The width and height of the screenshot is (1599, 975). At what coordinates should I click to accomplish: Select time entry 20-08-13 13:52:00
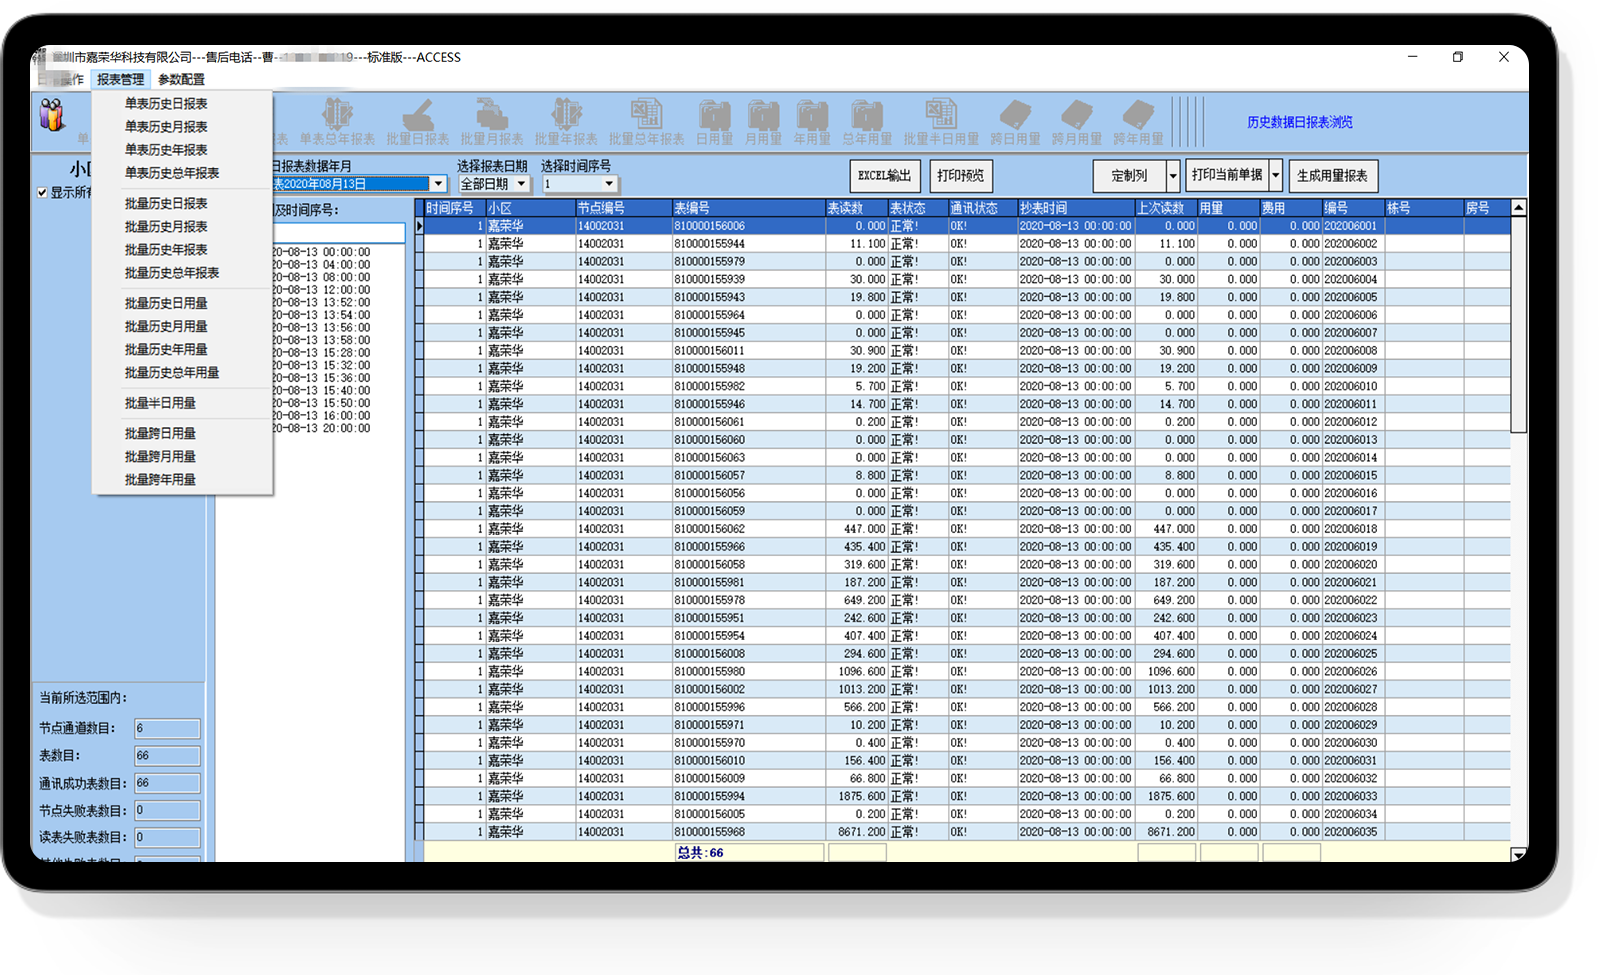click(321, 302)
